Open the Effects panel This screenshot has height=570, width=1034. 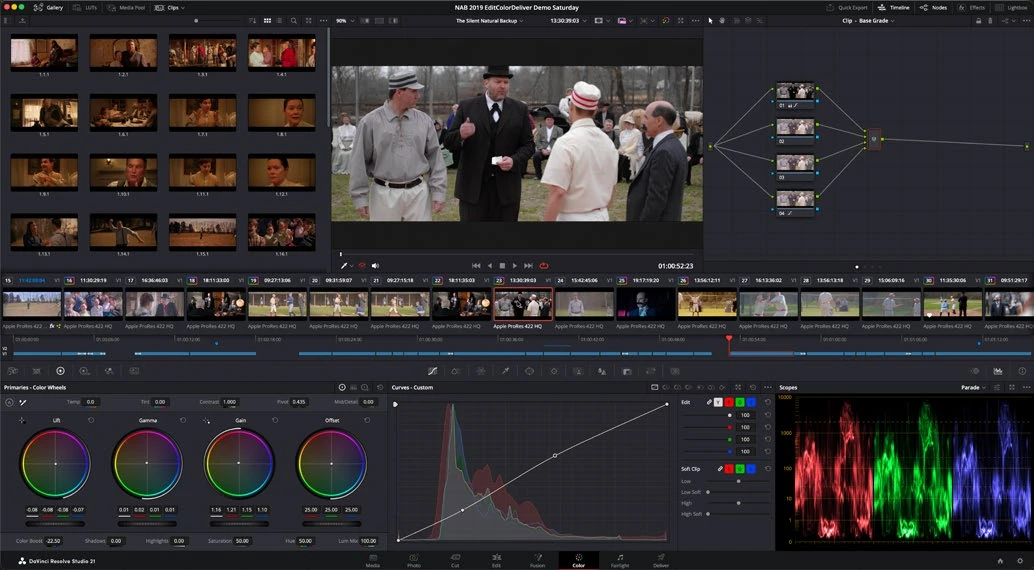click(971, 7)
